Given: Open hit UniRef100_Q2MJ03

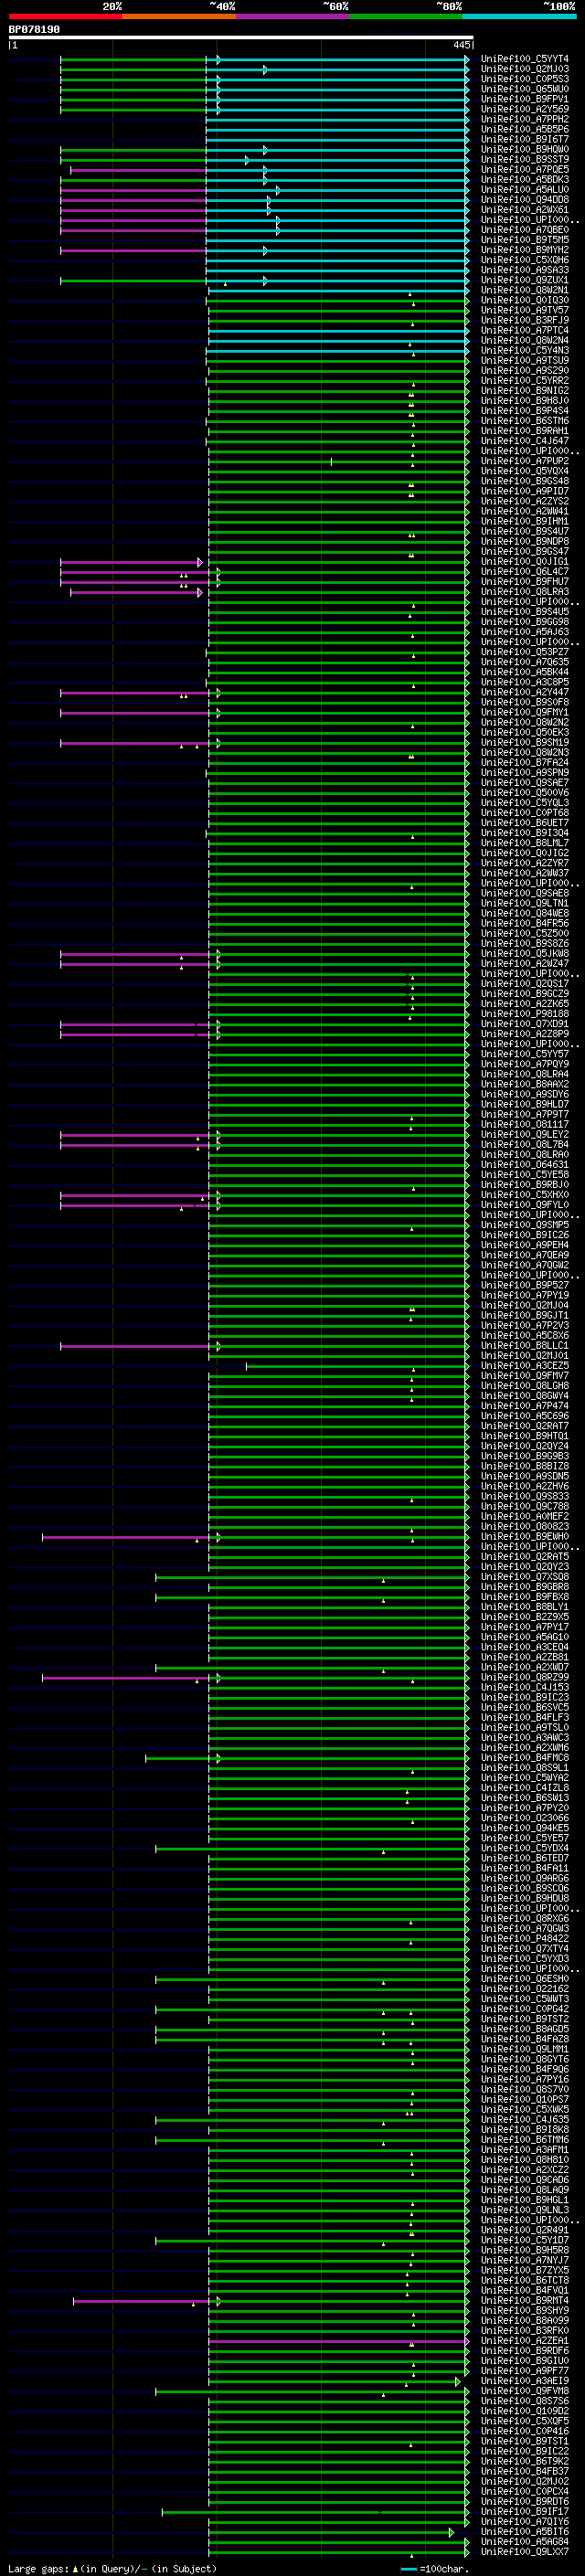Looking at the screenshot, I should click(525, 70).
